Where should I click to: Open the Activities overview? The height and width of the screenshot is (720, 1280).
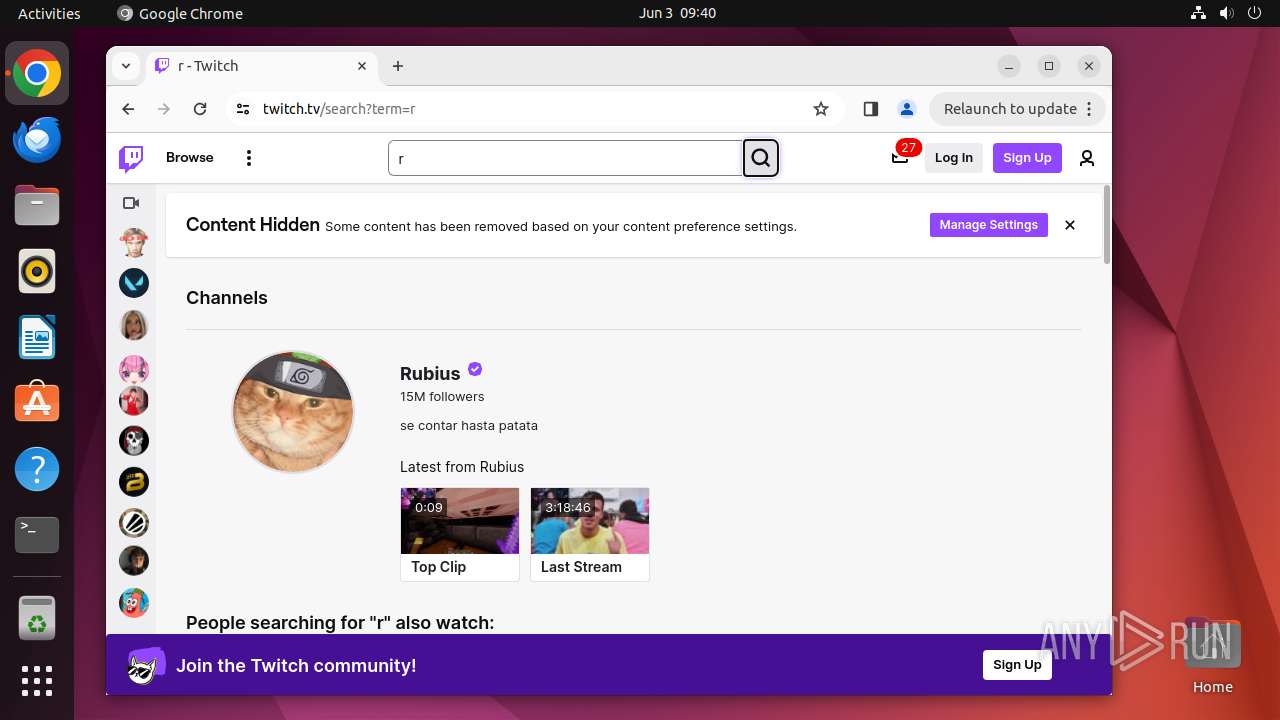point(49,13)
